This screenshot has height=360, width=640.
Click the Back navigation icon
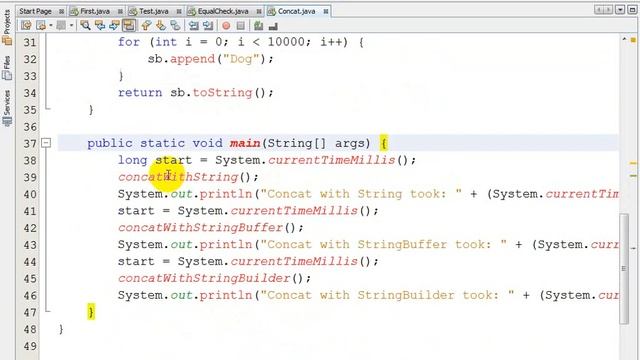click(x=41, y=26)
